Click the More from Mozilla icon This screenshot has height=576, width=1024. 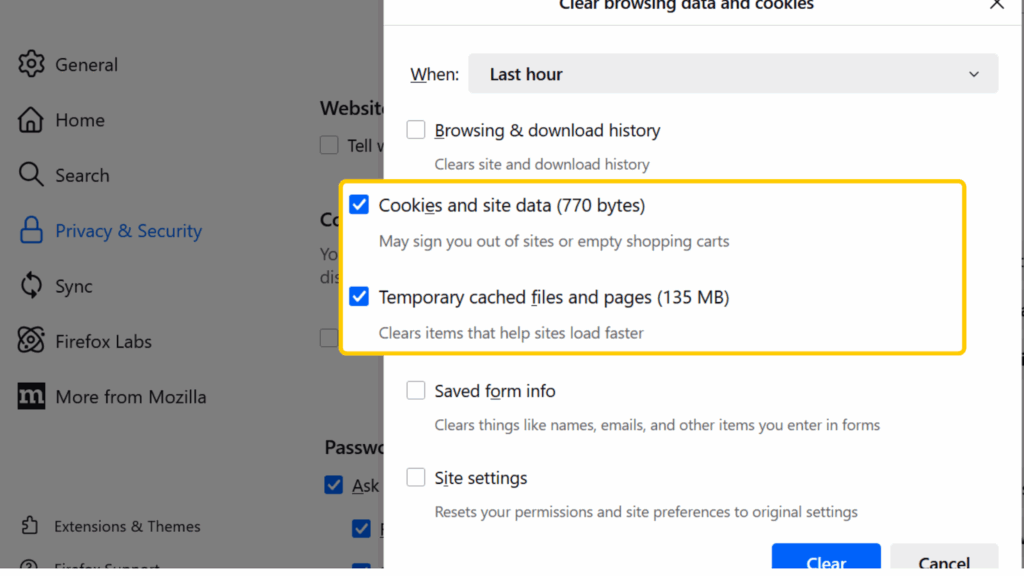point(31,396)
